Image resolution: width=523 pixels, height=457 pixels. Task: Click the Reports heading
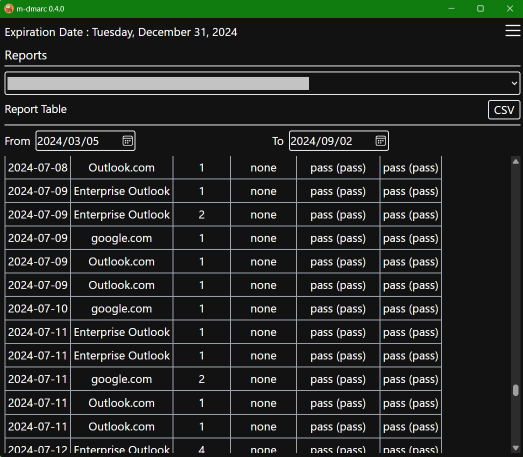pos(26,55)
